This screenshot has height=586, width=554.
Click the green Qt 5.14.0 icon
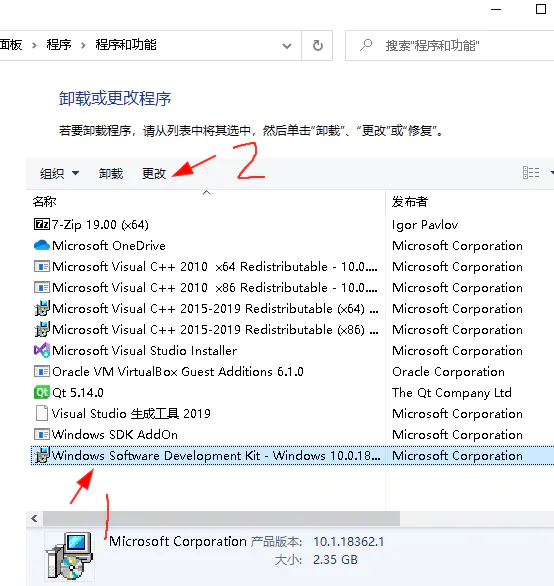[41, 392]
